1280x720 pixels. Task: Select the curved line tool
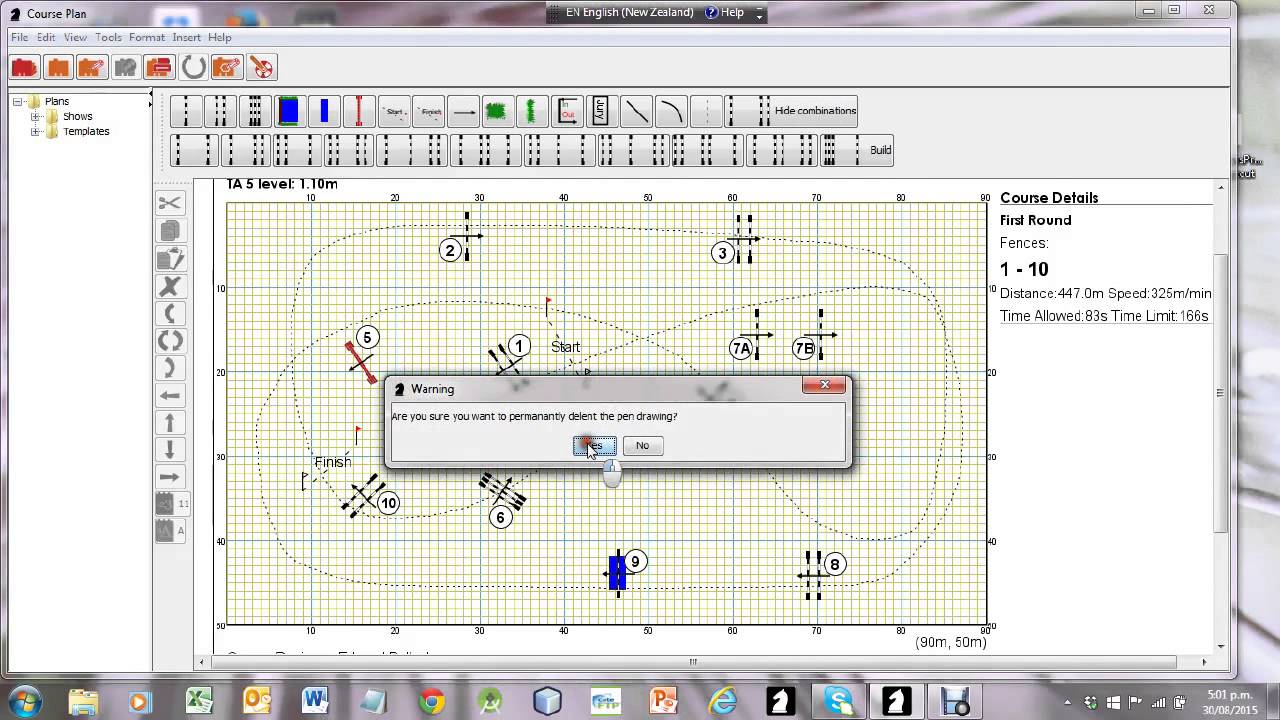pos(671,111)
